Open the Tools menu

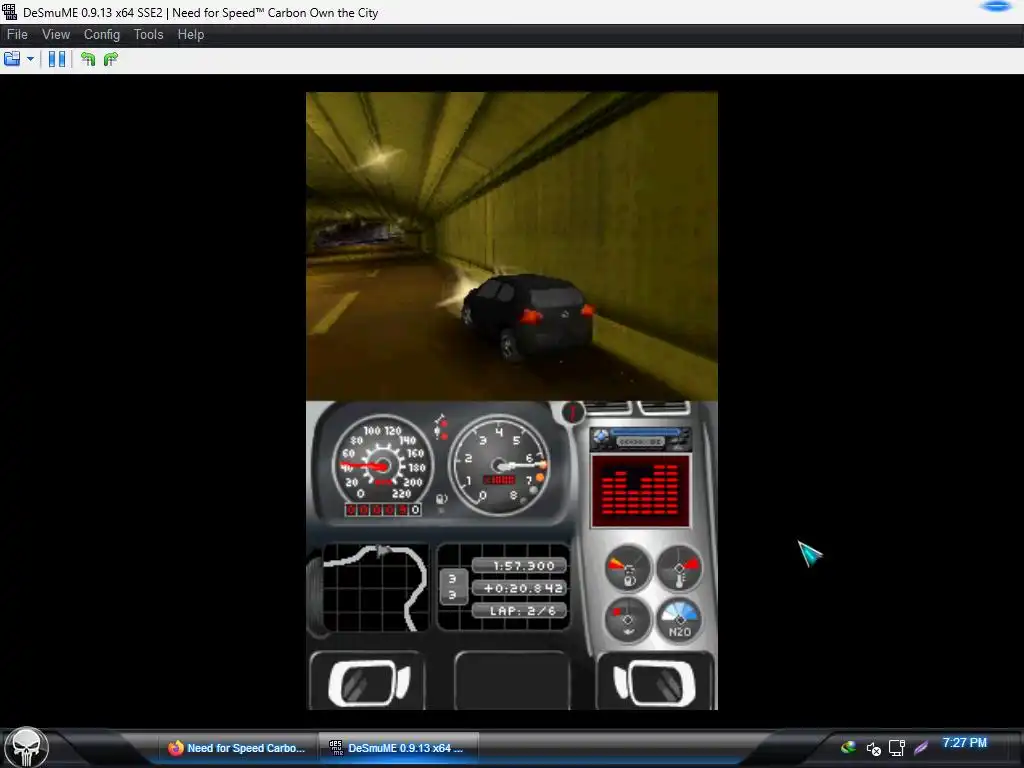pos(148,35)
